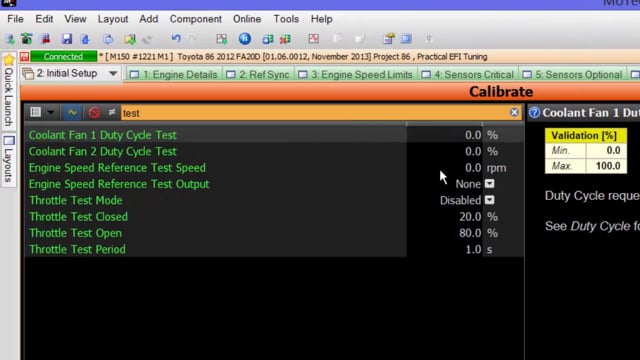Open the Quick Launch side panel
The width and height of the screenshot is (640, 360).
tap(9, 91)
